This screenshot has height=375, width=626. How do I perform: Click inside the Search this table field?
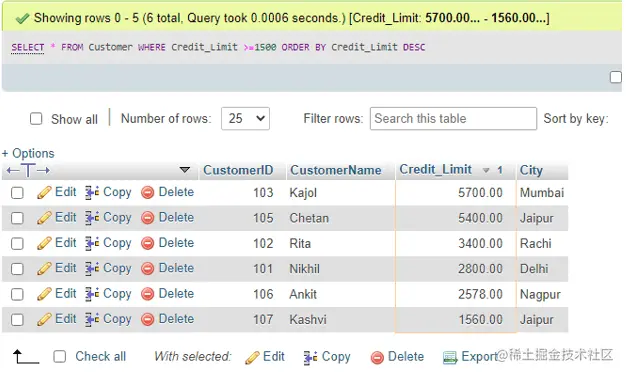point(453,119)
